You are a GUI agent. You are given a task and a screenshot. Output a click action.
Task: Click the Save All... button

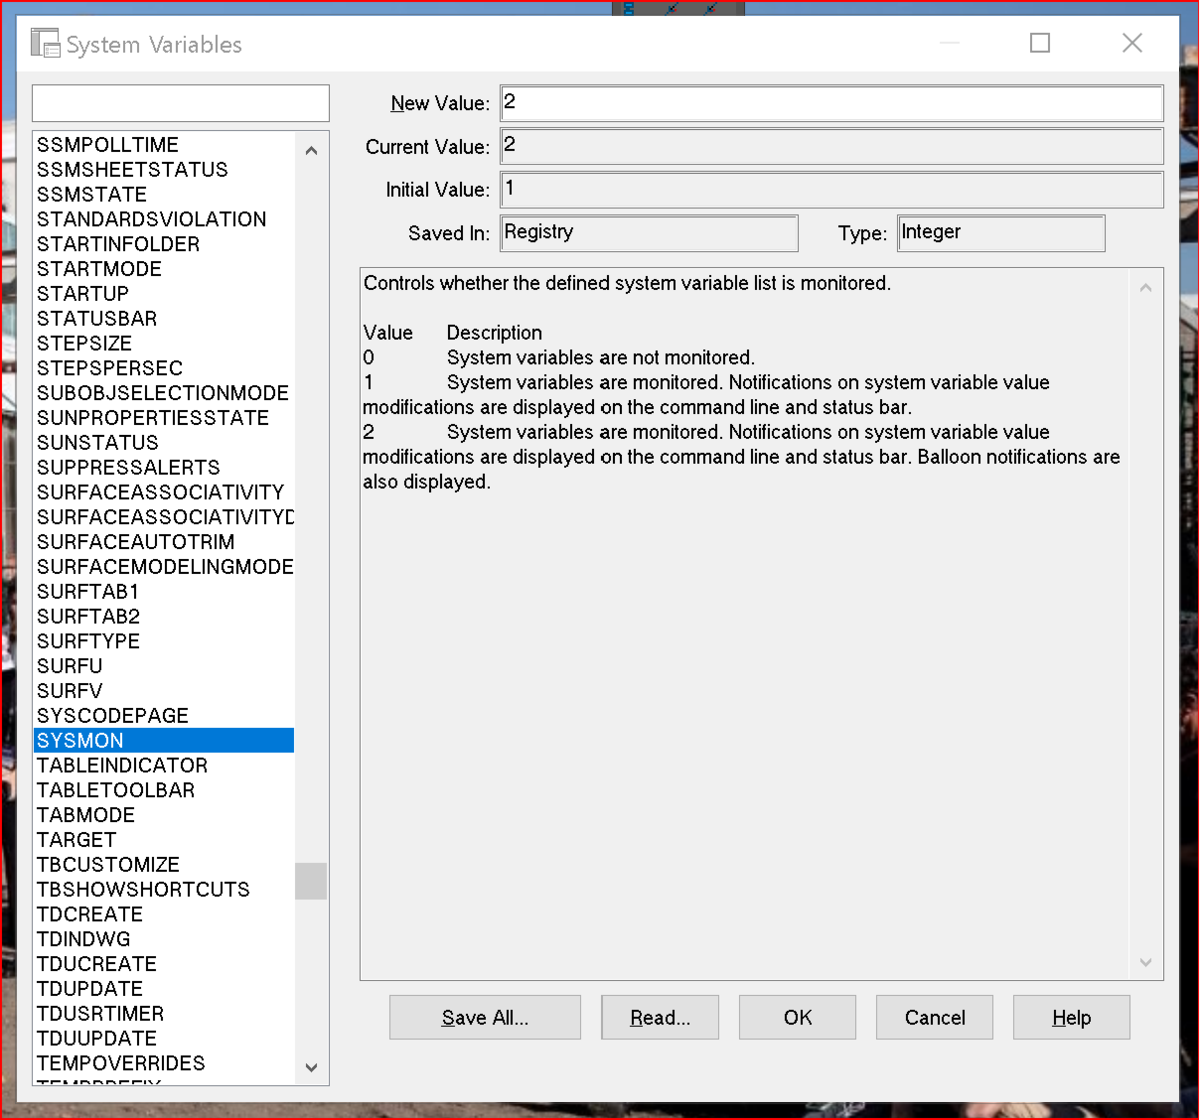tap(485, 1018)
